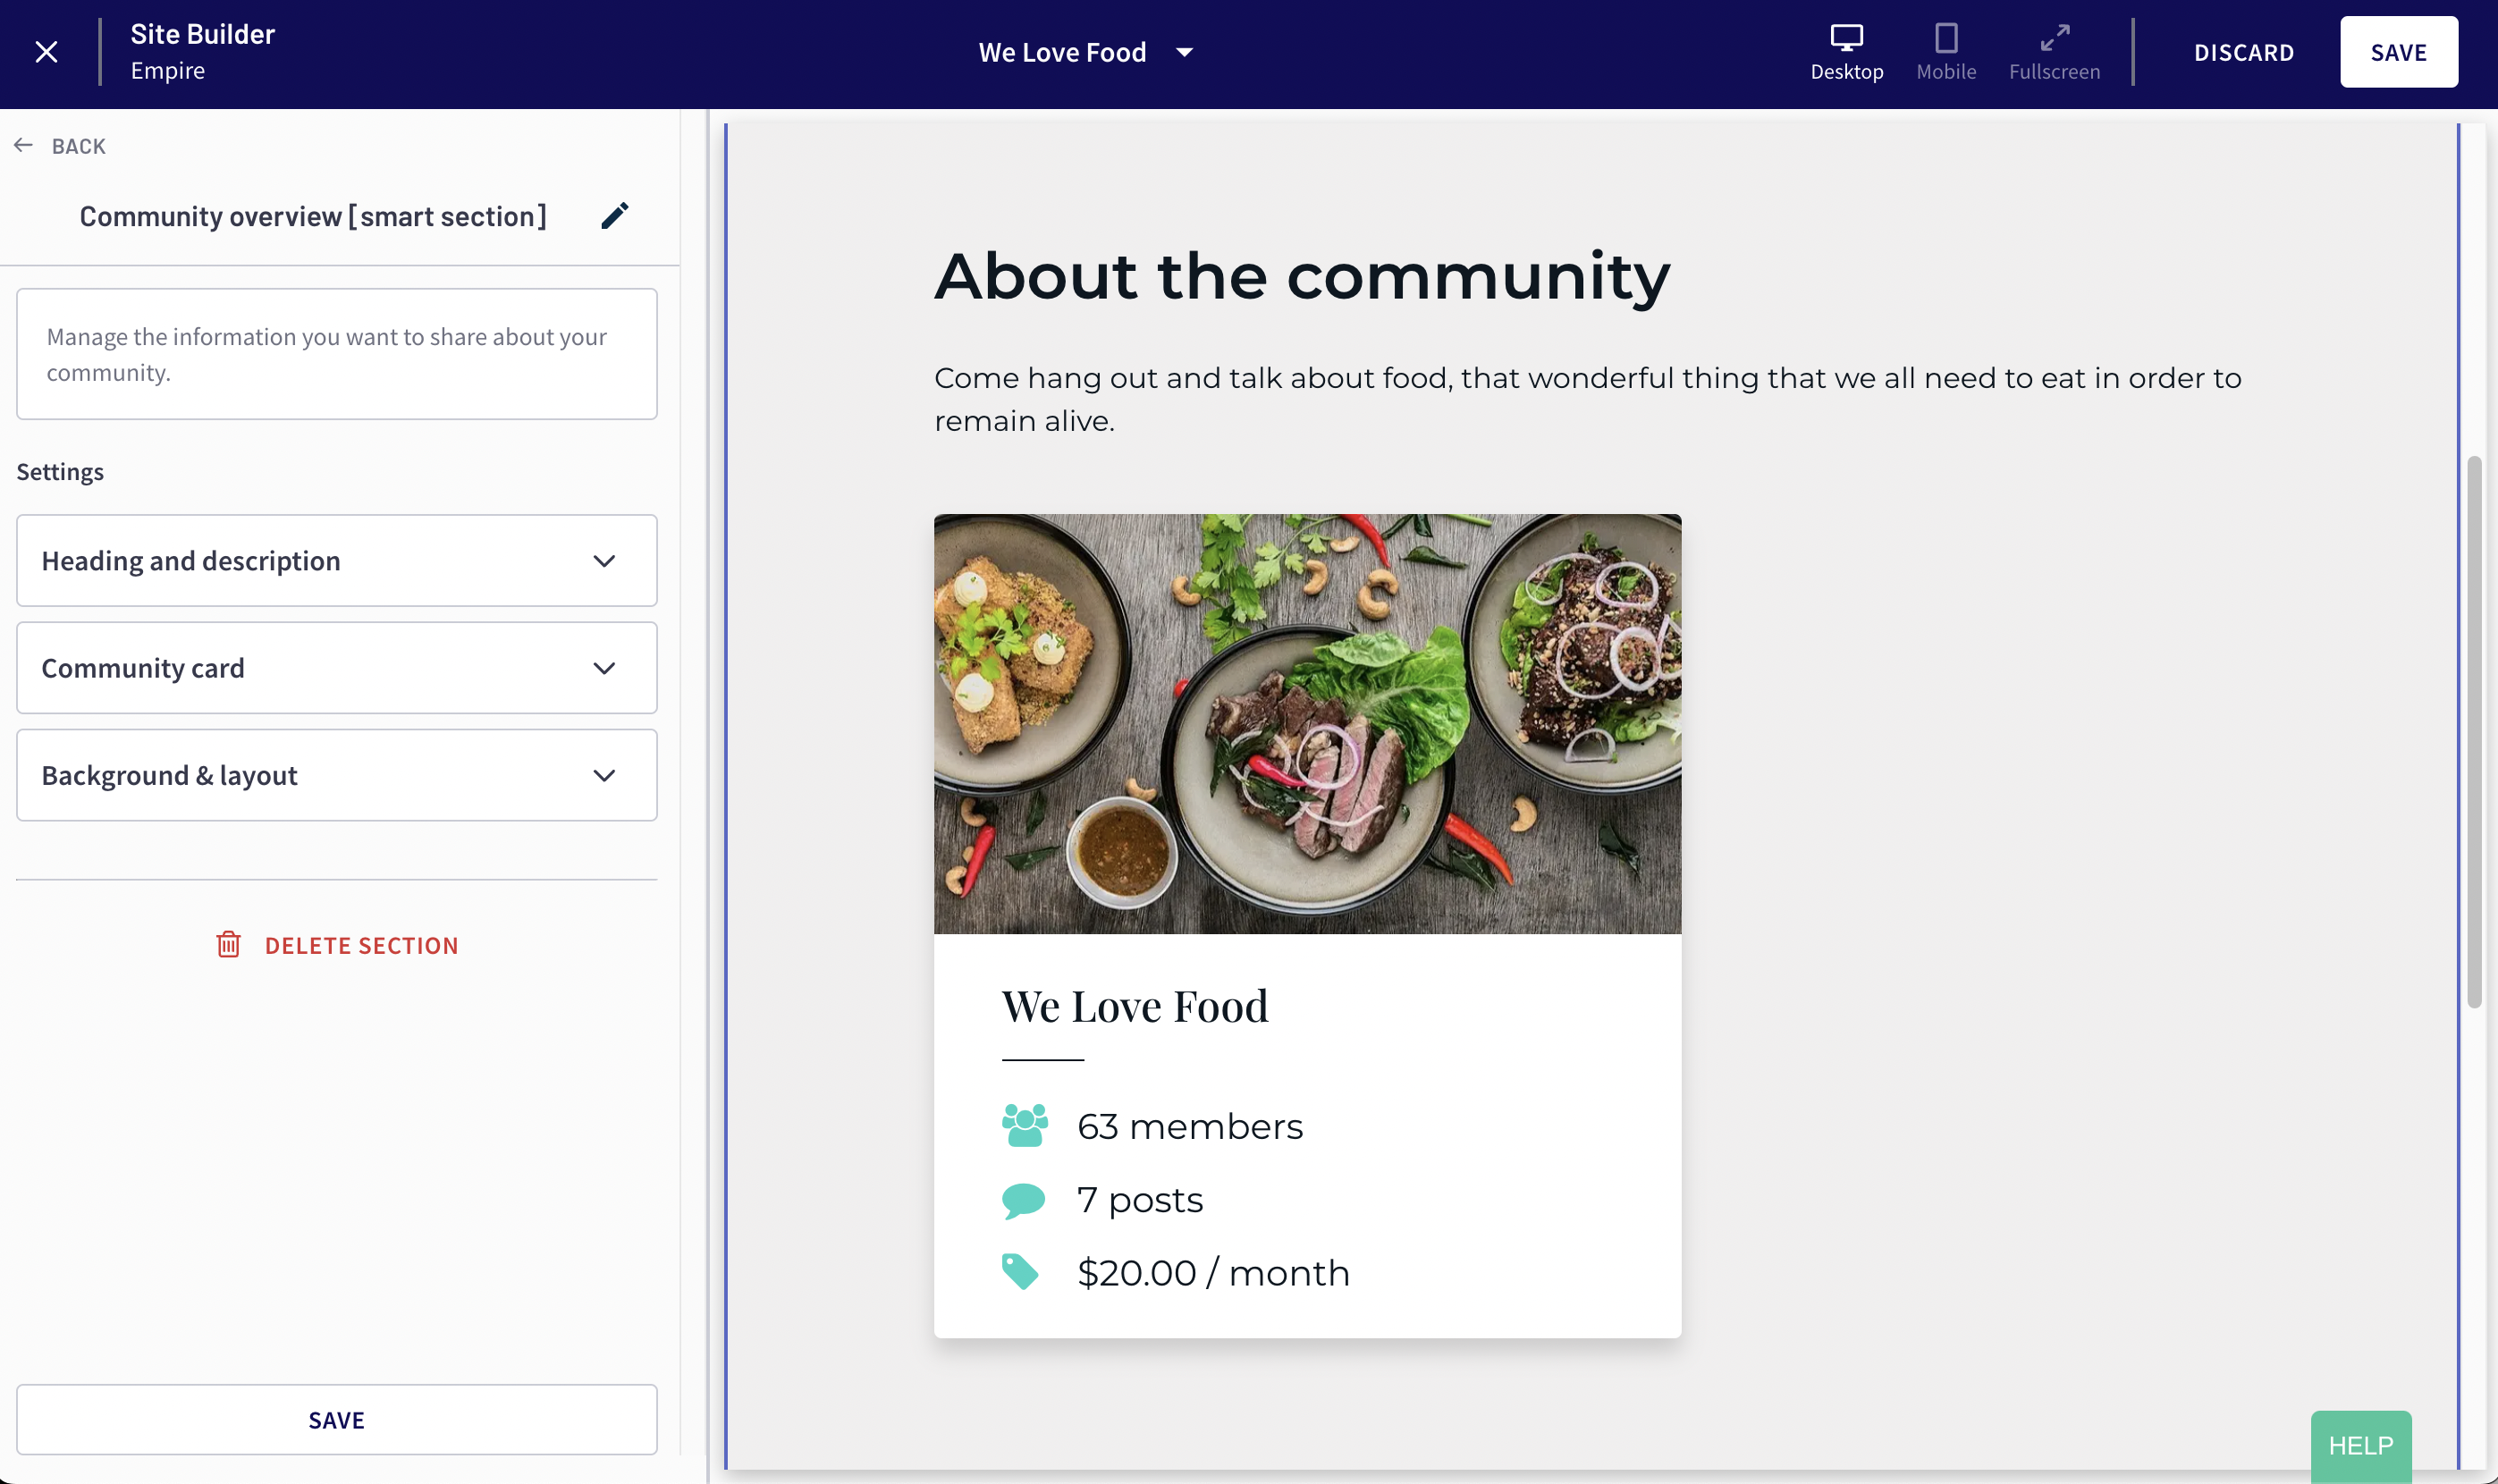This screenshot has width=2498, height=1484.
Task: Click the DISCARD button
Action: pyautogui.click(x=2243, y=52)
